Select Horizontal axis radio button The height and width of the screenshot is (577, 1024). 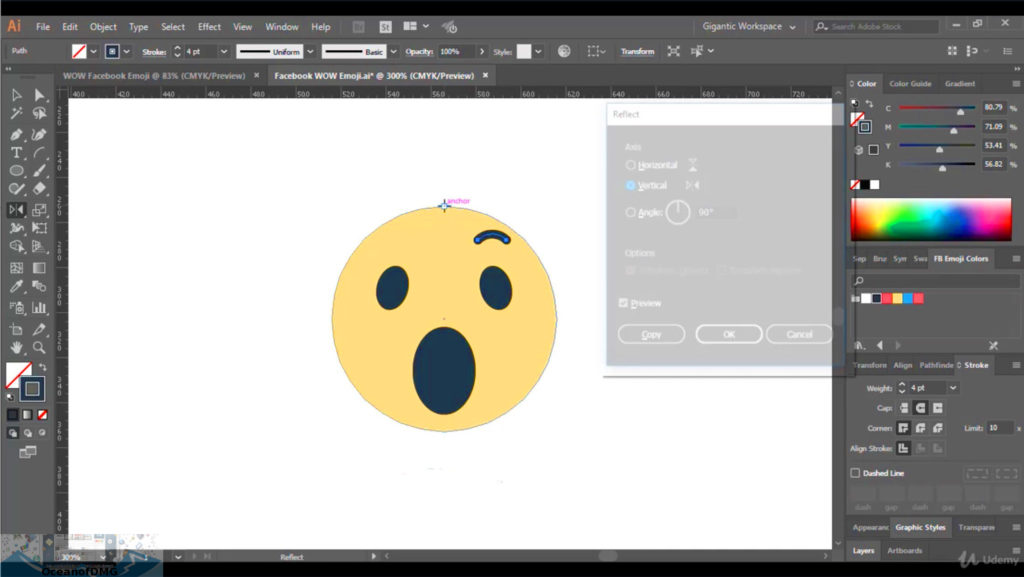click(x=630, y=165)
